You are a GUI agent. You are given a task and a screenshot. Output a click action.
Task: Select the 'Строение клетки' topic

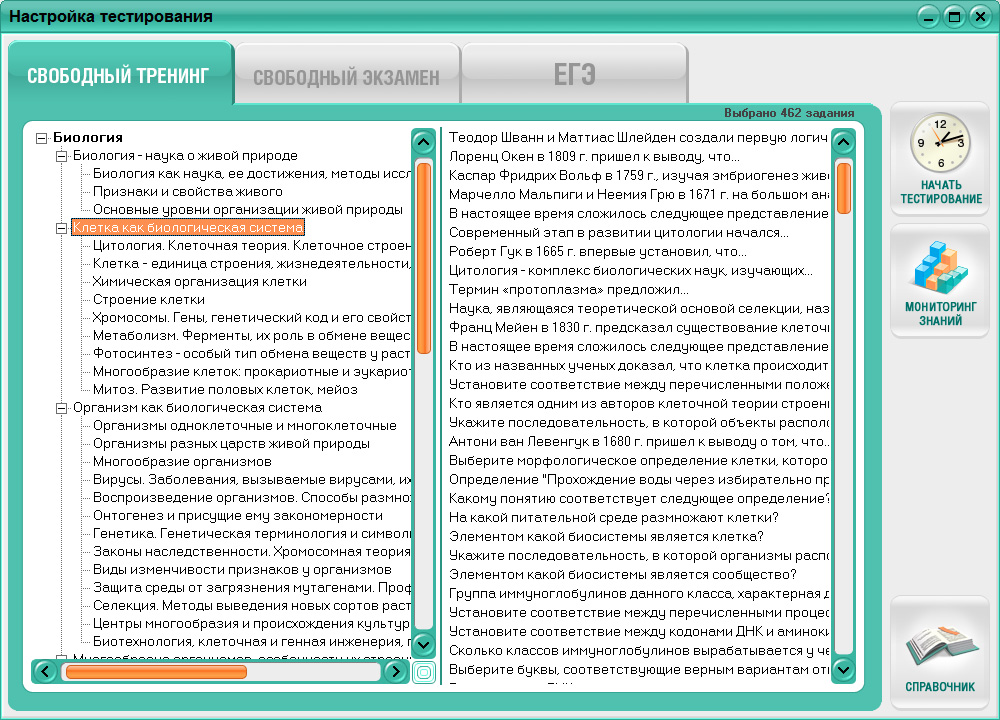point(149,300)
